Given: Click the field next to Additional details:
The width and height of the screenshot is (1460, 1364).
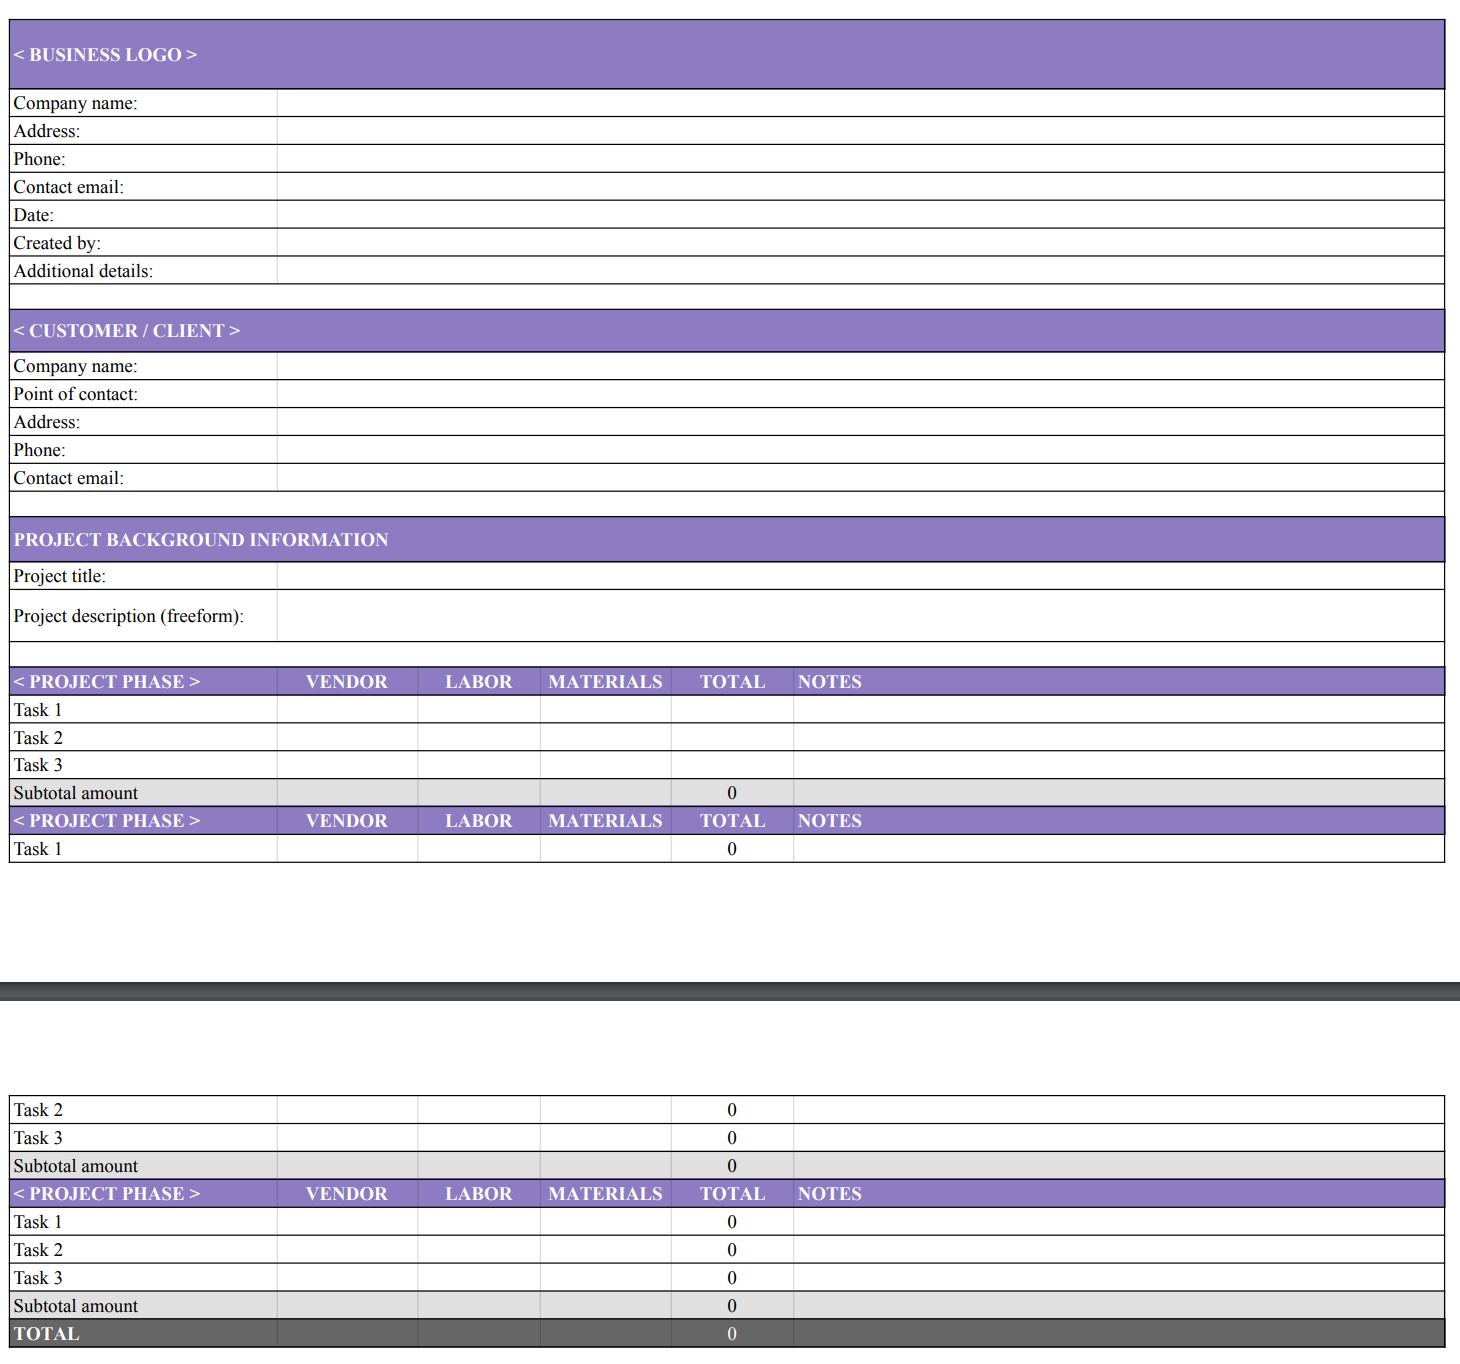Looking at the screenshot, I should click(860, 271).
